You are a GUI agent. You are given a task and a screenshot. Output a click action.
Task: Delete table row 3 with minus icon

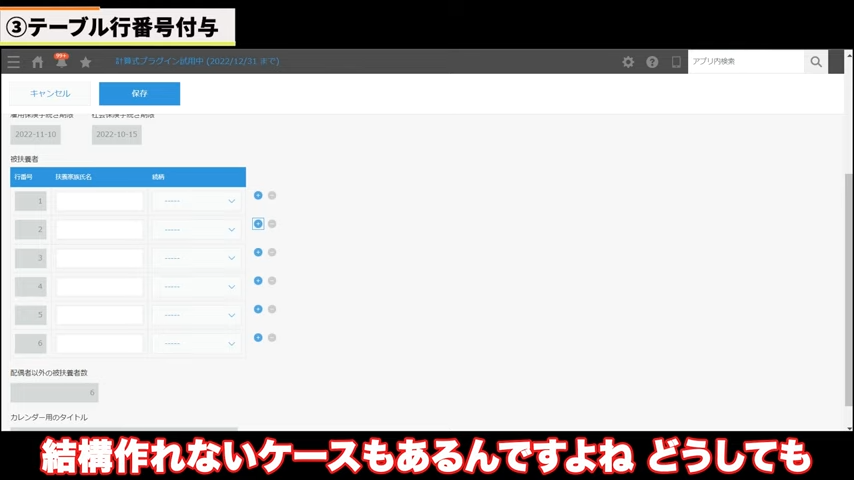click(272, 252)
